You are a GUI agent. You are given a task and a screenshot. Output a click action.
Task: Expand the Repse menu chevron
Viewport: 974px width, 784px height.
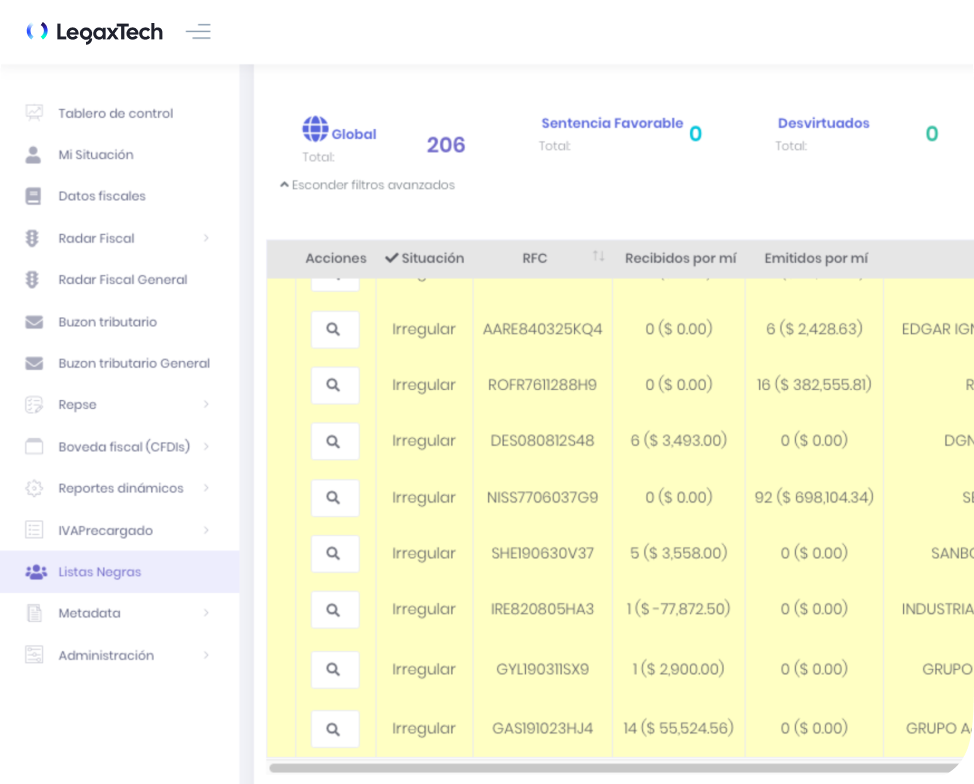pyautogui.click(x=206, y=405)
